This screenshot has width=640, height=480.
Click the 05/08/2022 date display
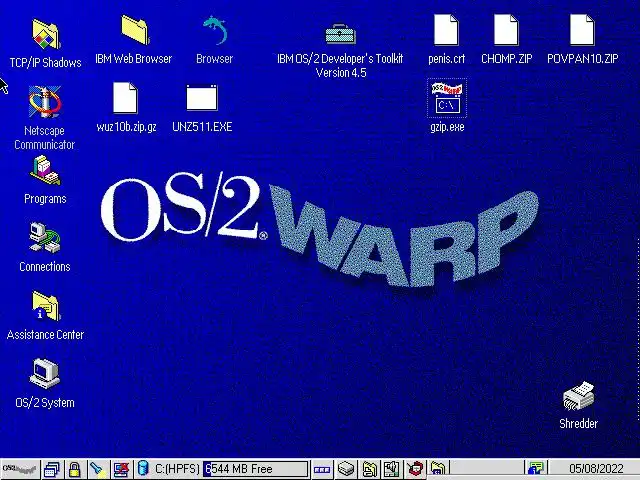click(x=596, y=469)
